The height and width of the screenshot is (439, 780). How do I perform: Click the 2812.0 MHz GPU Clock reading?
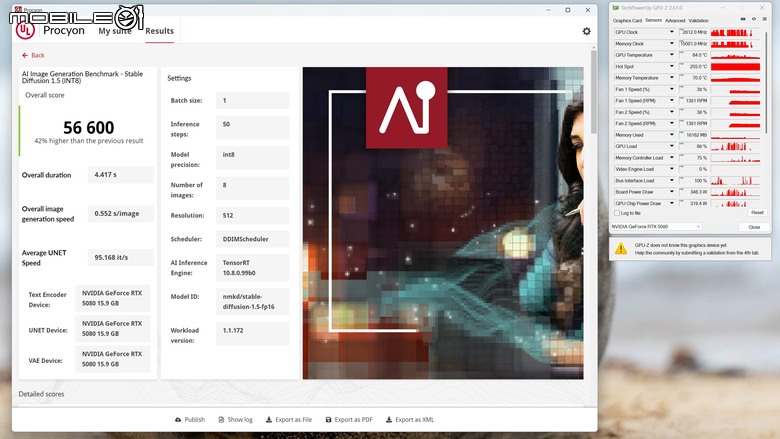pyautogui.click(x=693, y=32)
